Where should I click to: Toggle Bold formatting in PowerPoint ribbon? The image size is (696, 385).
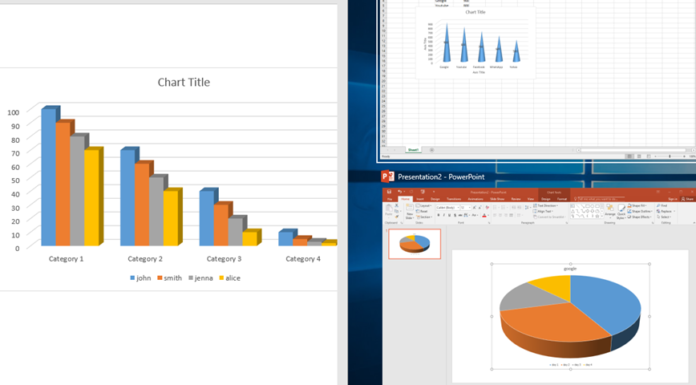pyautogui.click(x=439, y=215)
